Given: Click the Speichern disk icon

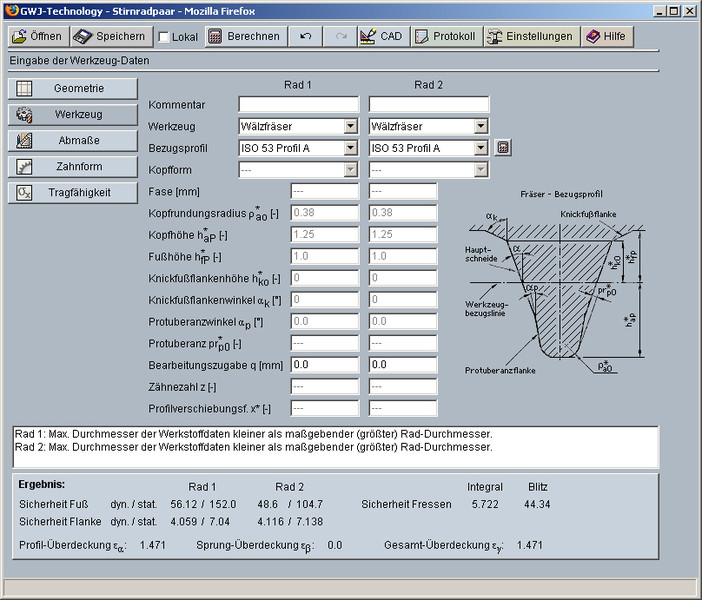Looking at the screenshot, I should pos(83,36).
